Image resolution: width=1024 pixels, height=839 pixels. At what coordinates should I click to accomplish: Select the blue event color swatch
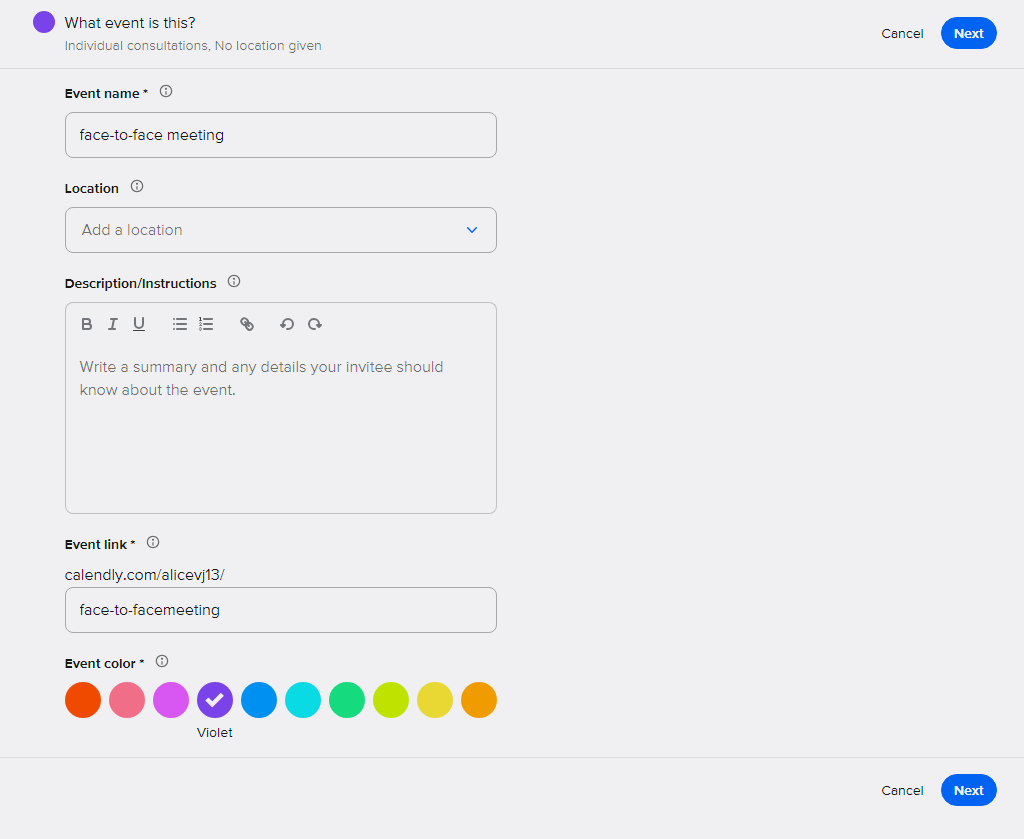pyautogui.click(x=259, y=700)
